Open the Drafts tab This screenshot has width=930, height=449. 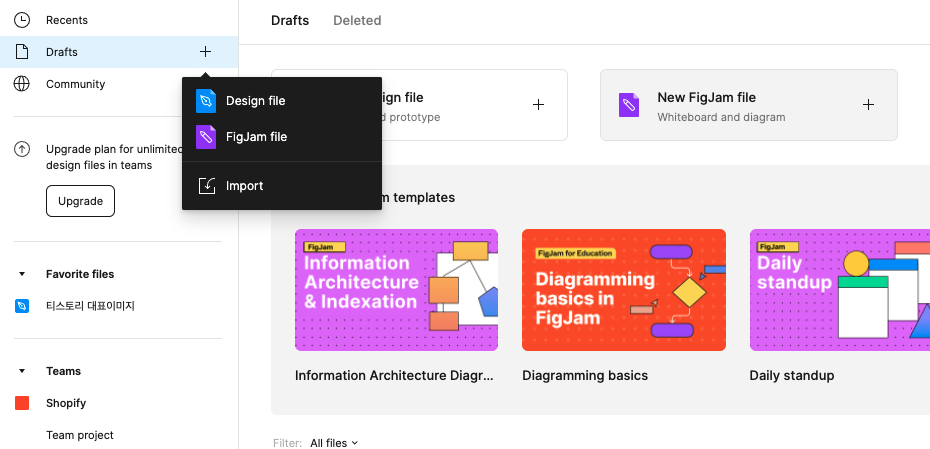pos(290,21)
